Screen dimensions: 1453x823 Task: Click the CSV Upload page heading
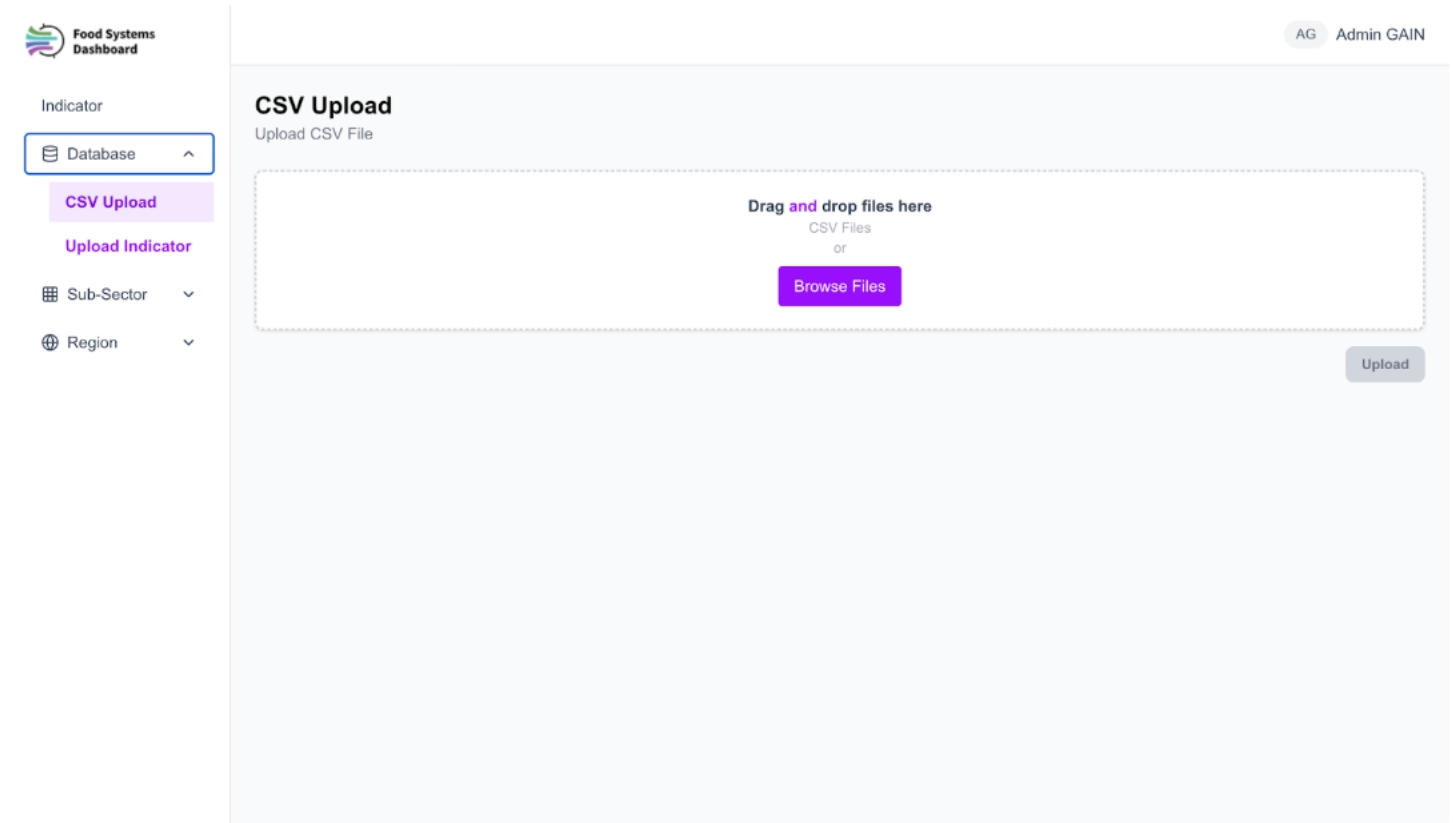[323, 106]
